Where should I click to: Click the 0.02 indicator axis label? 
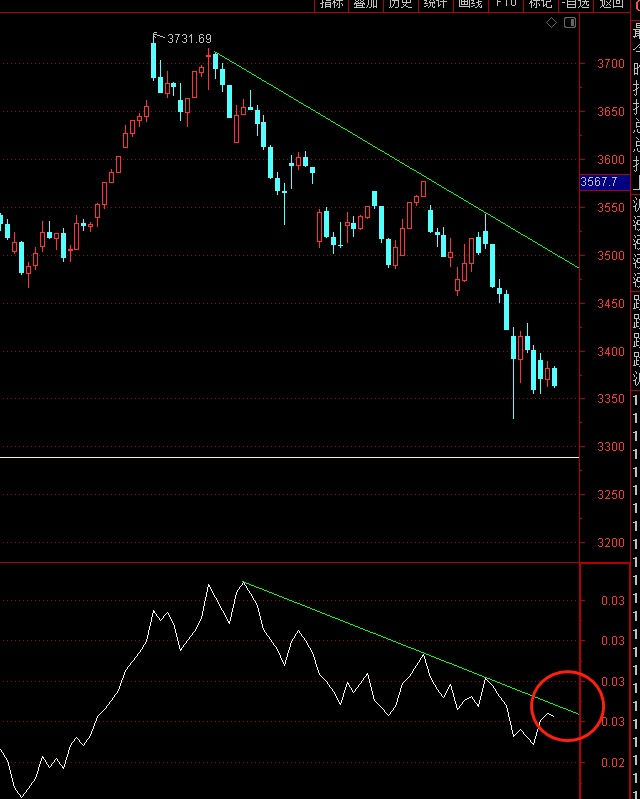point(613,762)
